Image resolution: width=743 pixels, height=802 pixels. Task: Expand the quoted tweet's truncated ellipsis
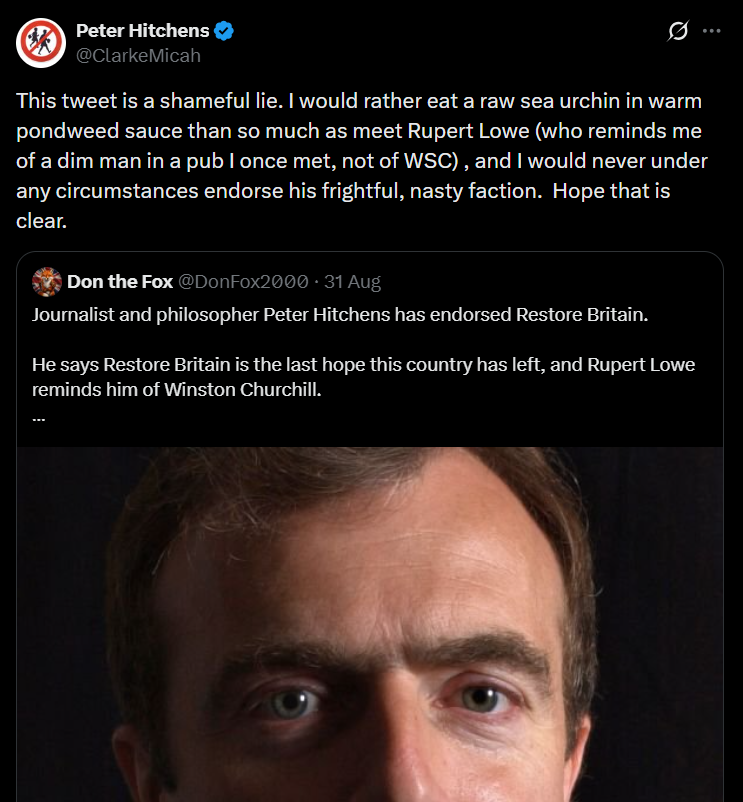39,419
